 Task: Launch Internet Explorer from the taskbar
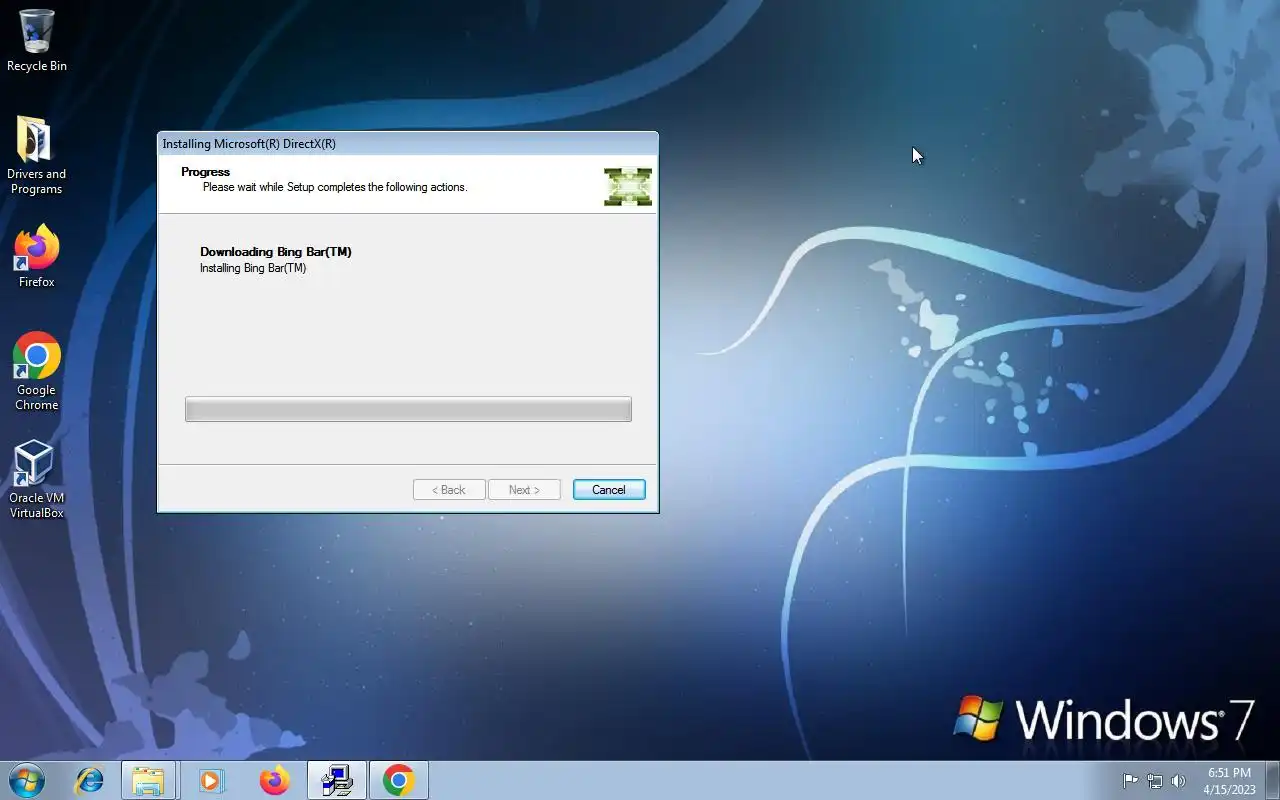coord(90,780)
